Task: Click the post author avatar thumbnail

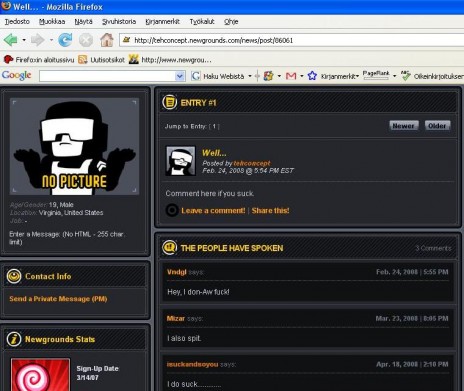Action: (181, 161)
